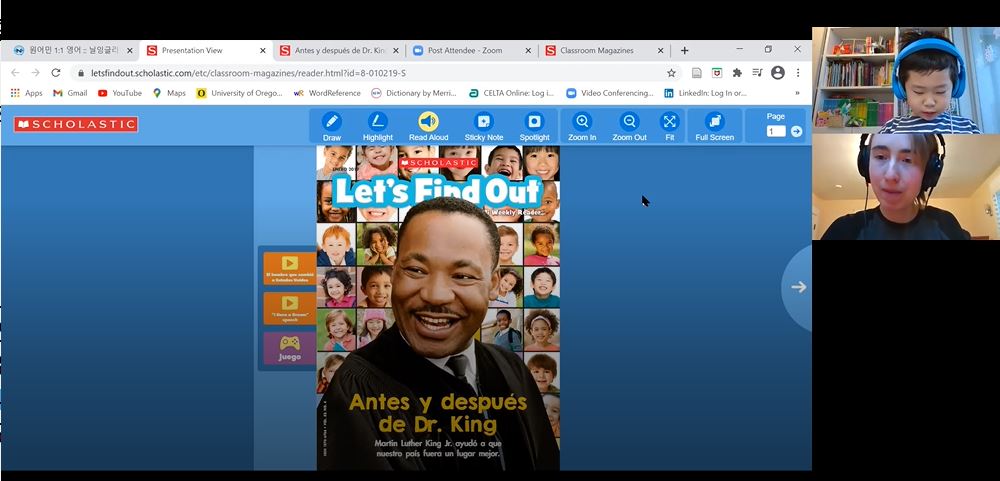Open a new browser tab
Viewport: 1000px width, 481px height.
[684, 50]
